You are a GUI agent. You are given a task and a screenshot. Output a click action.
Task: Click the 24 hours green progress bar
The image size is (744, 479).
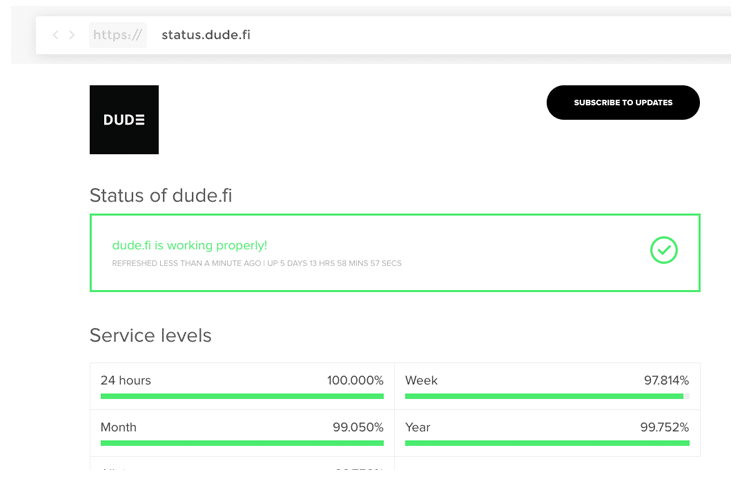242,396
